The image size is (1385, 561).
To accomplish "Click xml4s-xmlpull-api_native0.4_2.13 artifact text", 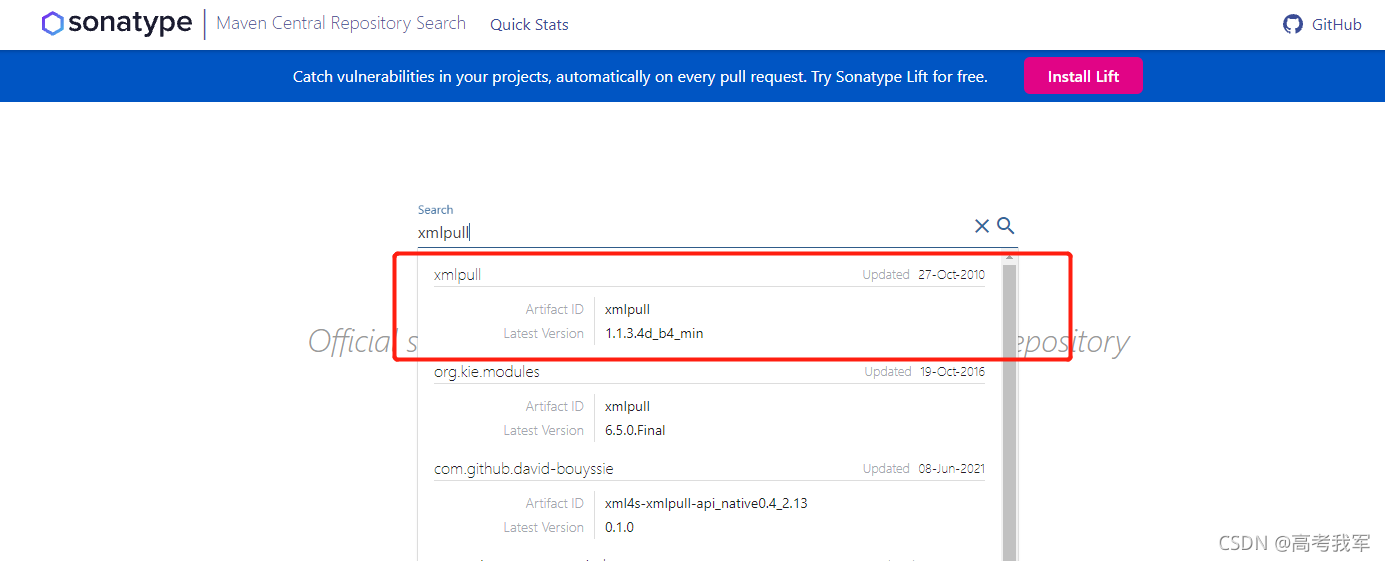I will [x=706, y=503].
